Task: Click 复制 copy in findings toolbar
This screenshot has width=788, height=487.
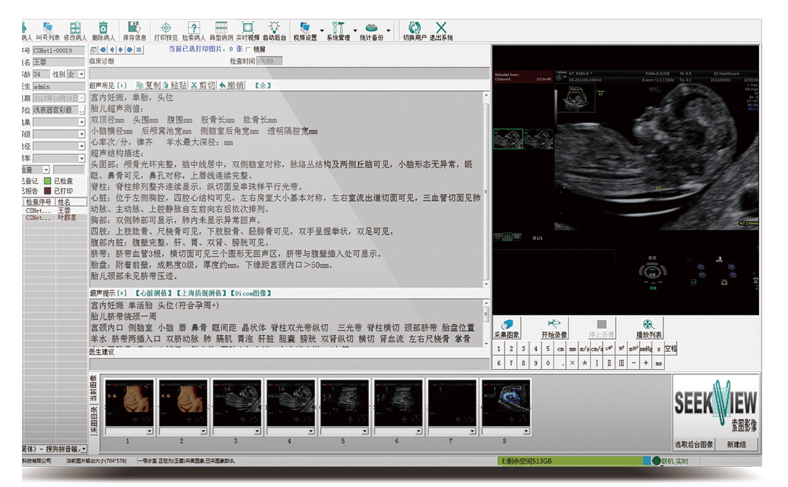Action: (x=148, y=85)
